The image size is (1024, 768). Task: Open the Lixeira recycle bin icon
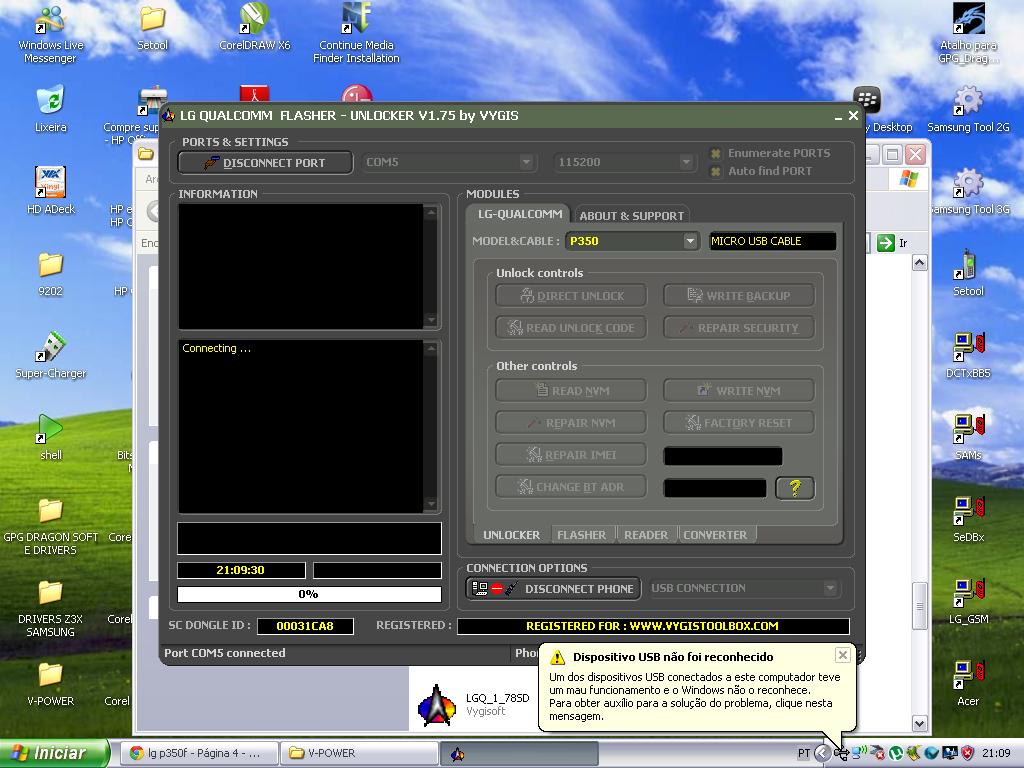(x=50, y=108)
